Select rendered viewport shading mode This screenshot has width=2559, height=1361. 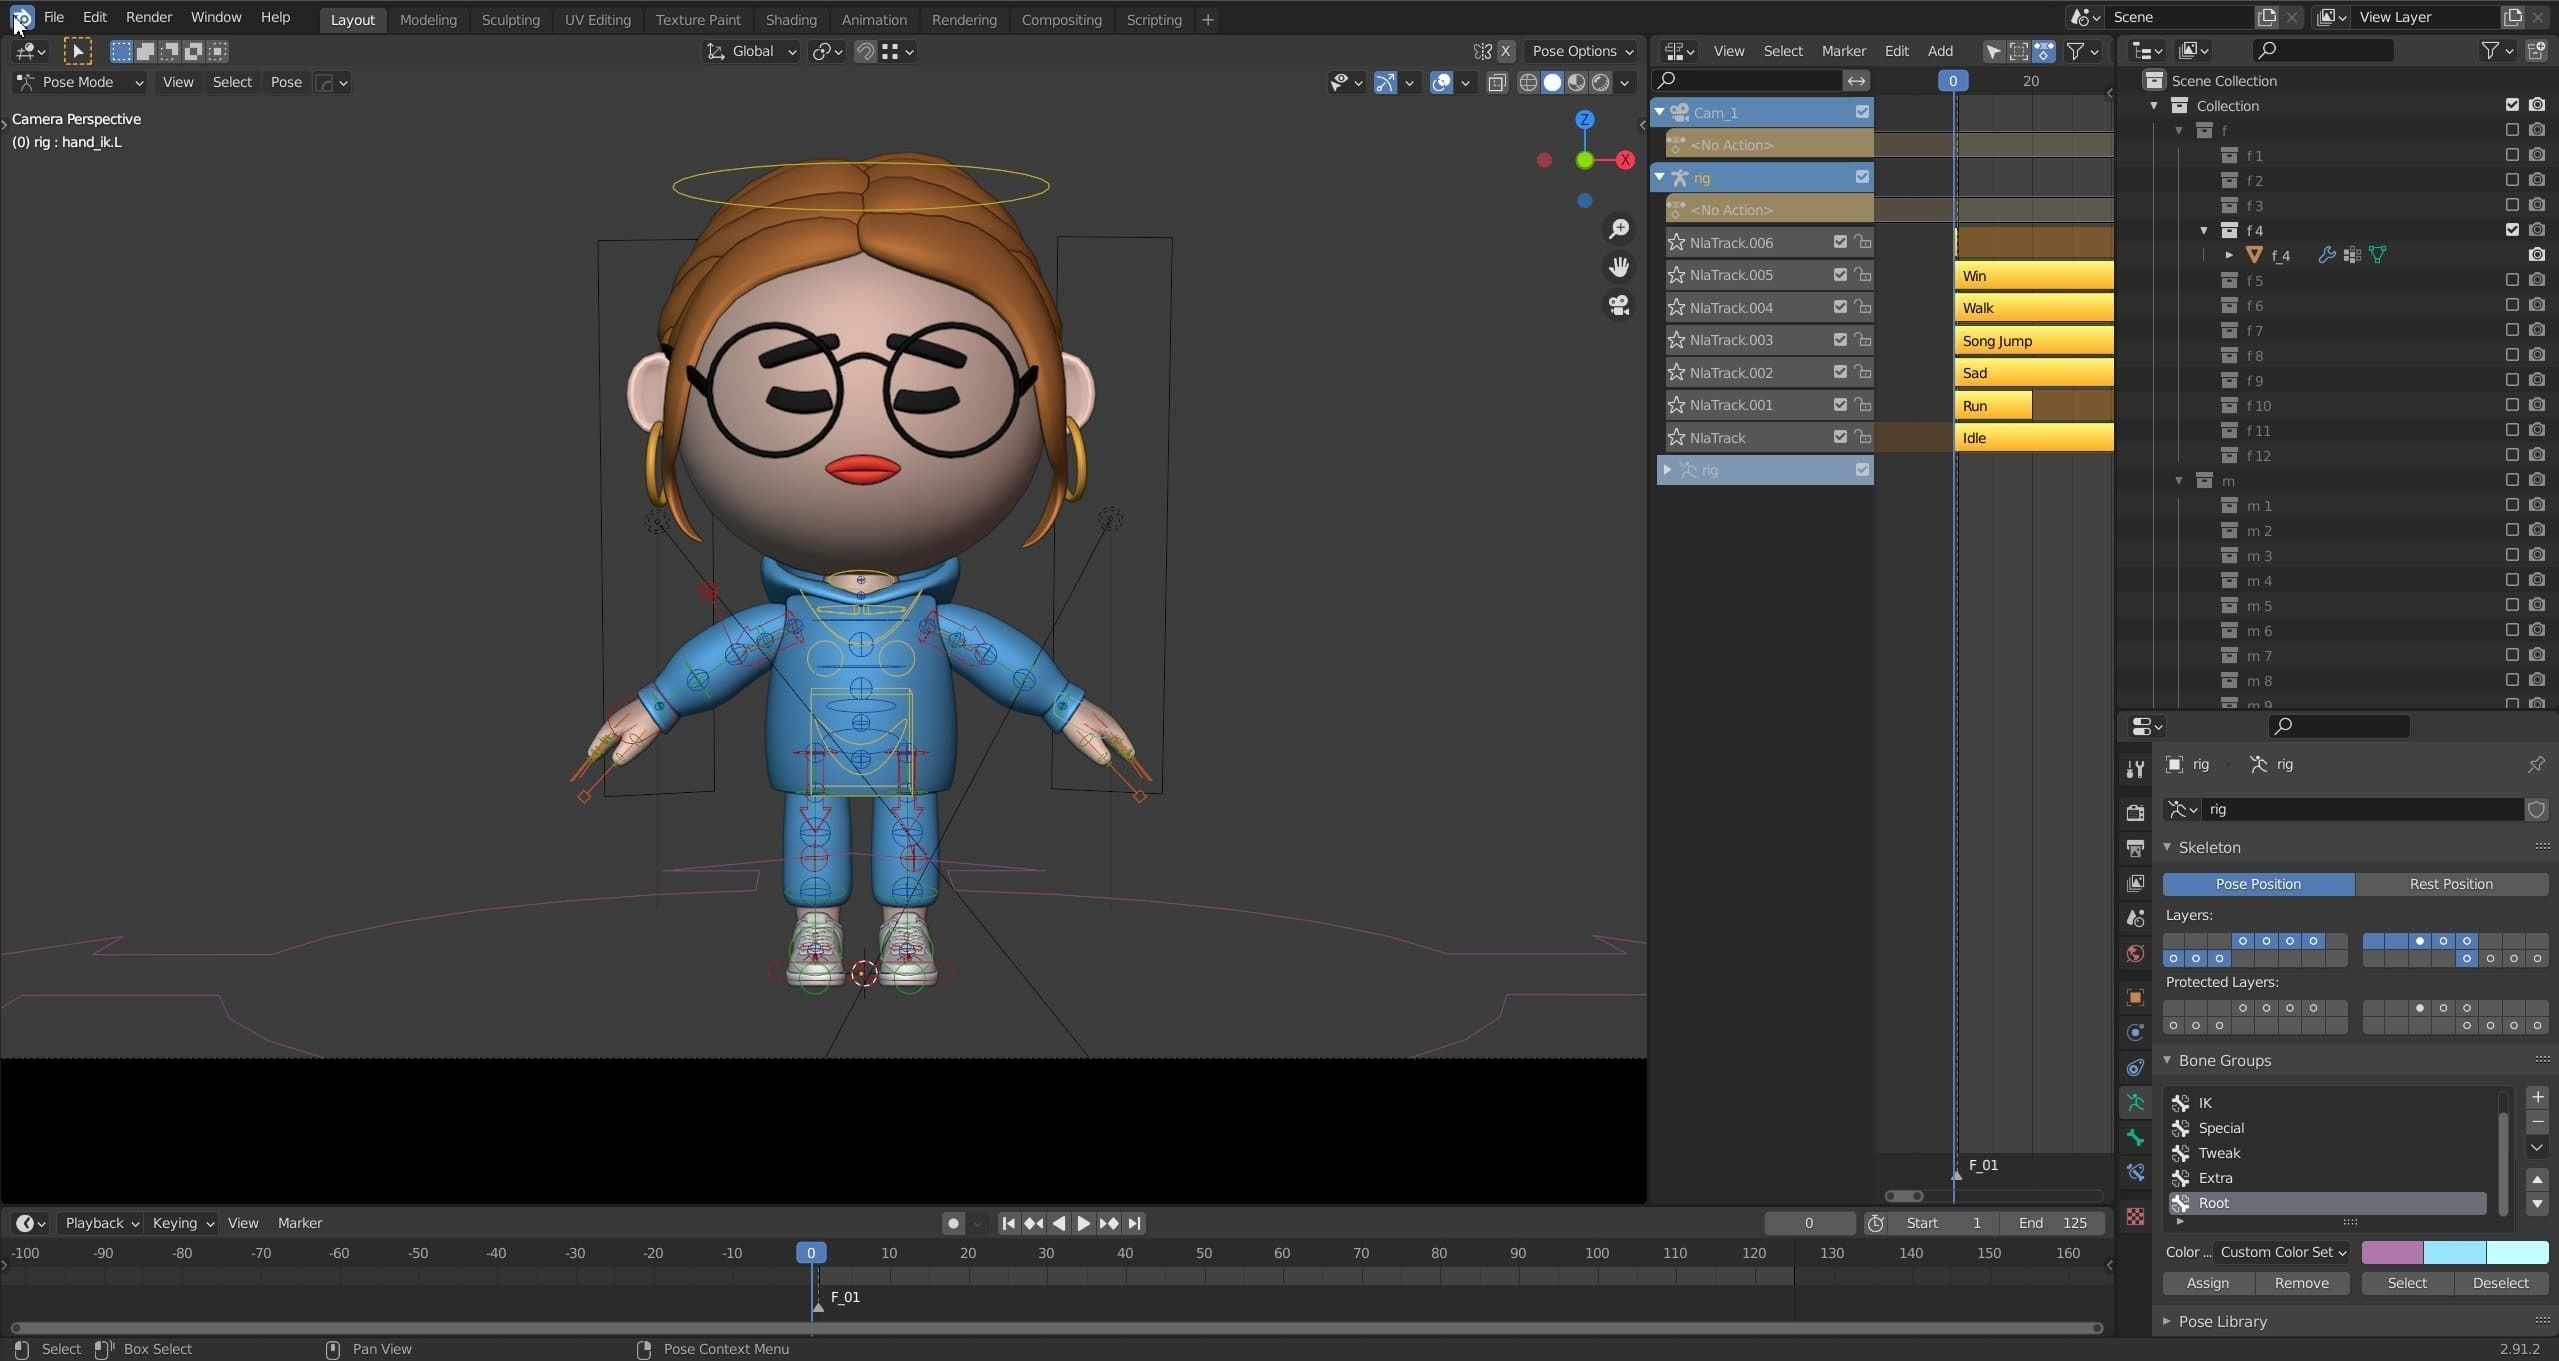pyautogui.click(x=1600, y=82)
